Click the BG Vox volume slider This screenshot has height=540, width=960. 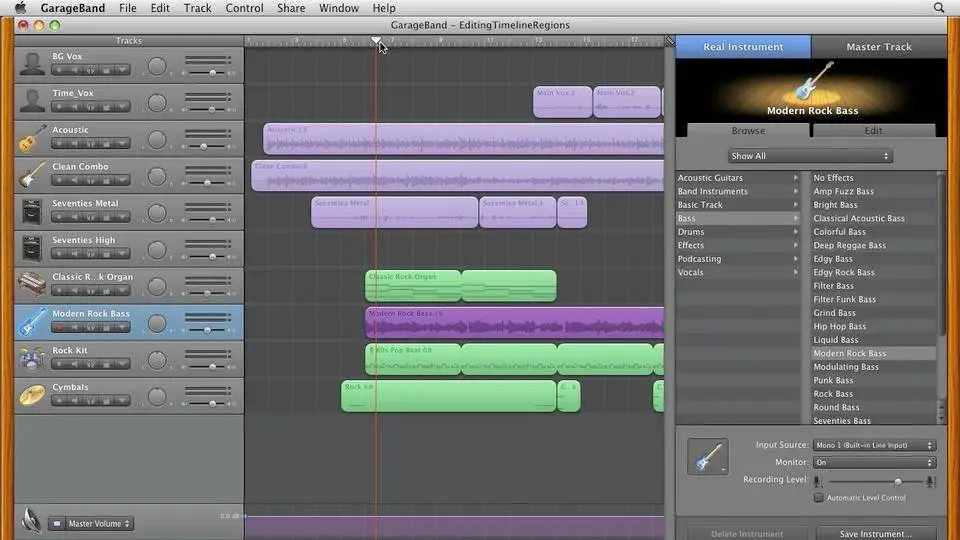click(x=207, y=73)
